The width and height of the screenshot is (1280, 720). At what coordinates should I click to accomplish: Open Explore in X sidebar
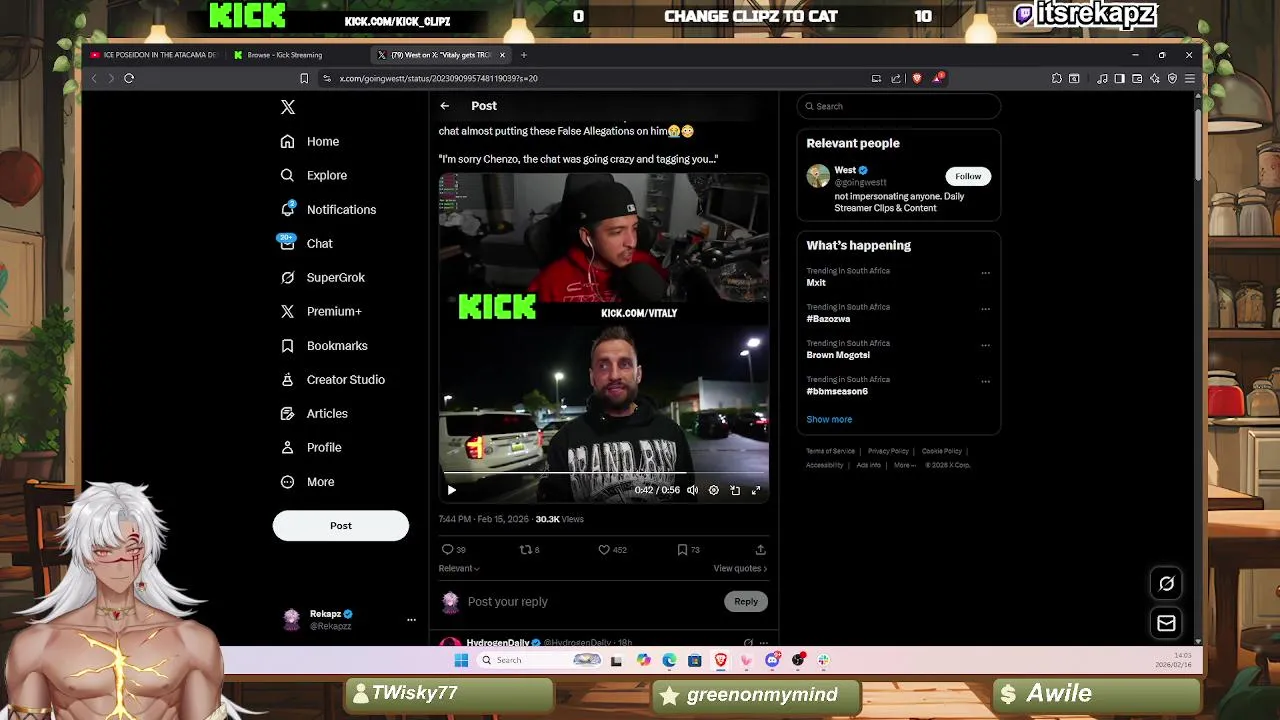[x=314, y=175]
